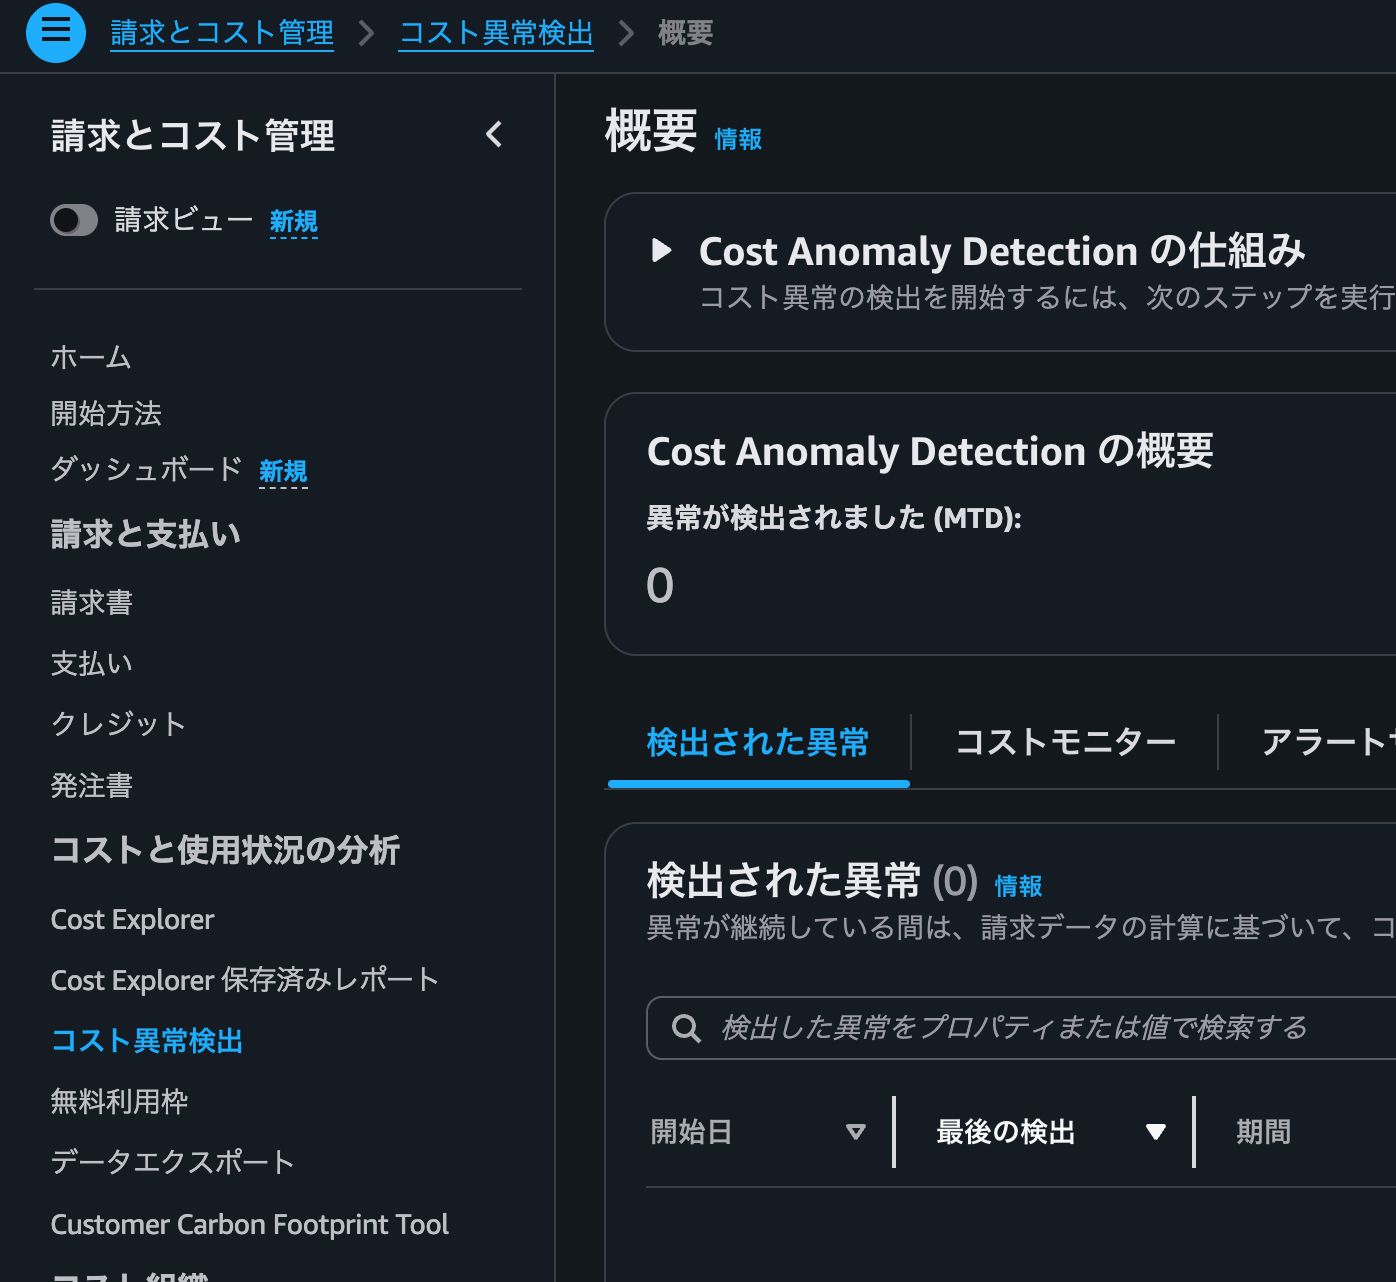The image size is (1396, 1282).
Task: Click the search magnifier icon in anomaly search bar
Action: click(x=686, y=1028)
